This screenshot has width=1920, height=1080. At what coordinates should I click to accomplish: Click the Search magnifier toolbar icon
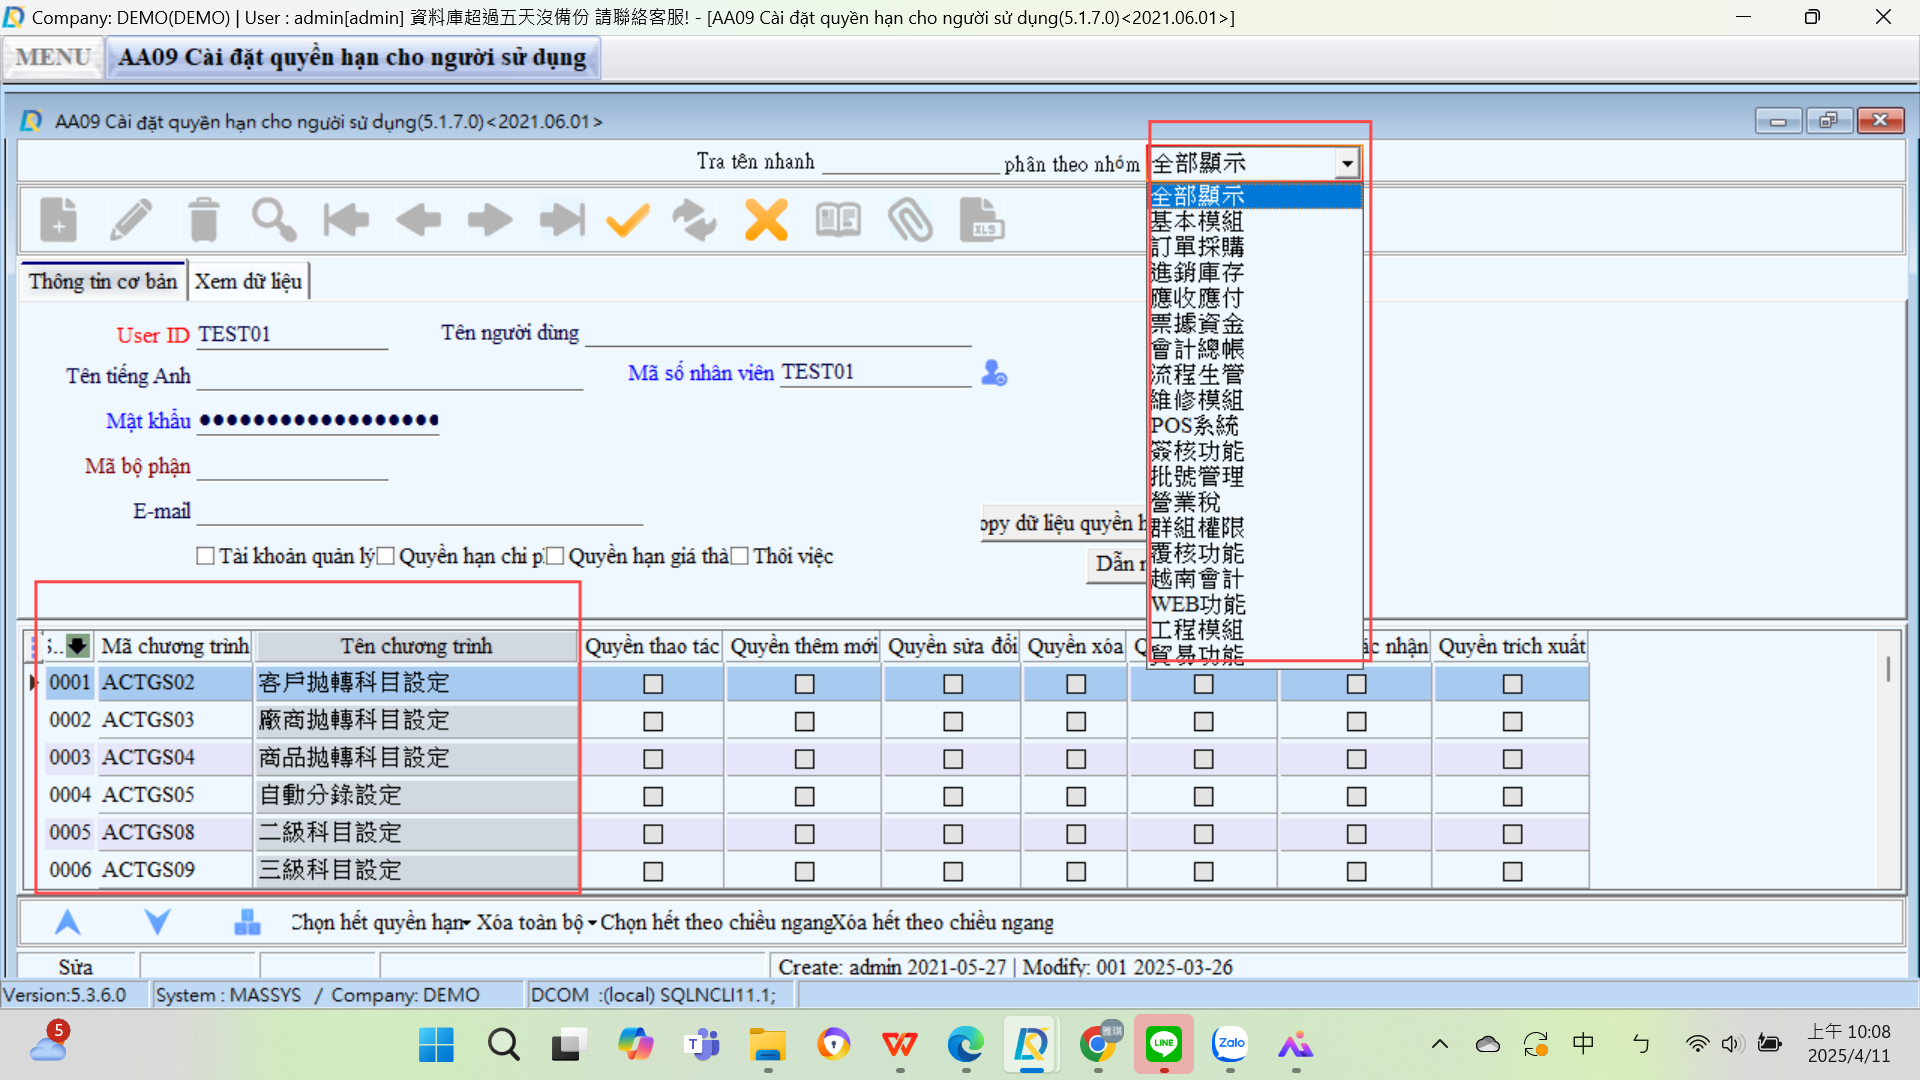click(274, 219)
